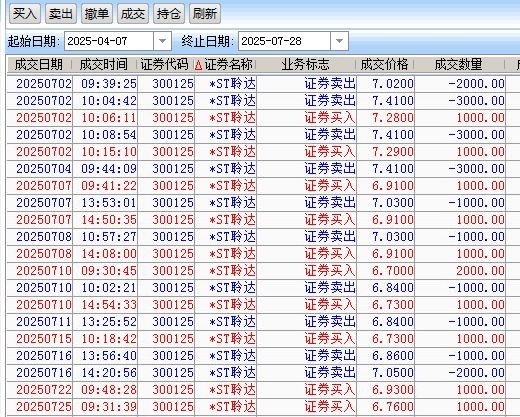Click the 刷新 refresh button
Image resolution: width=520 pixels, height=417 pixels.
pos(205,14)
